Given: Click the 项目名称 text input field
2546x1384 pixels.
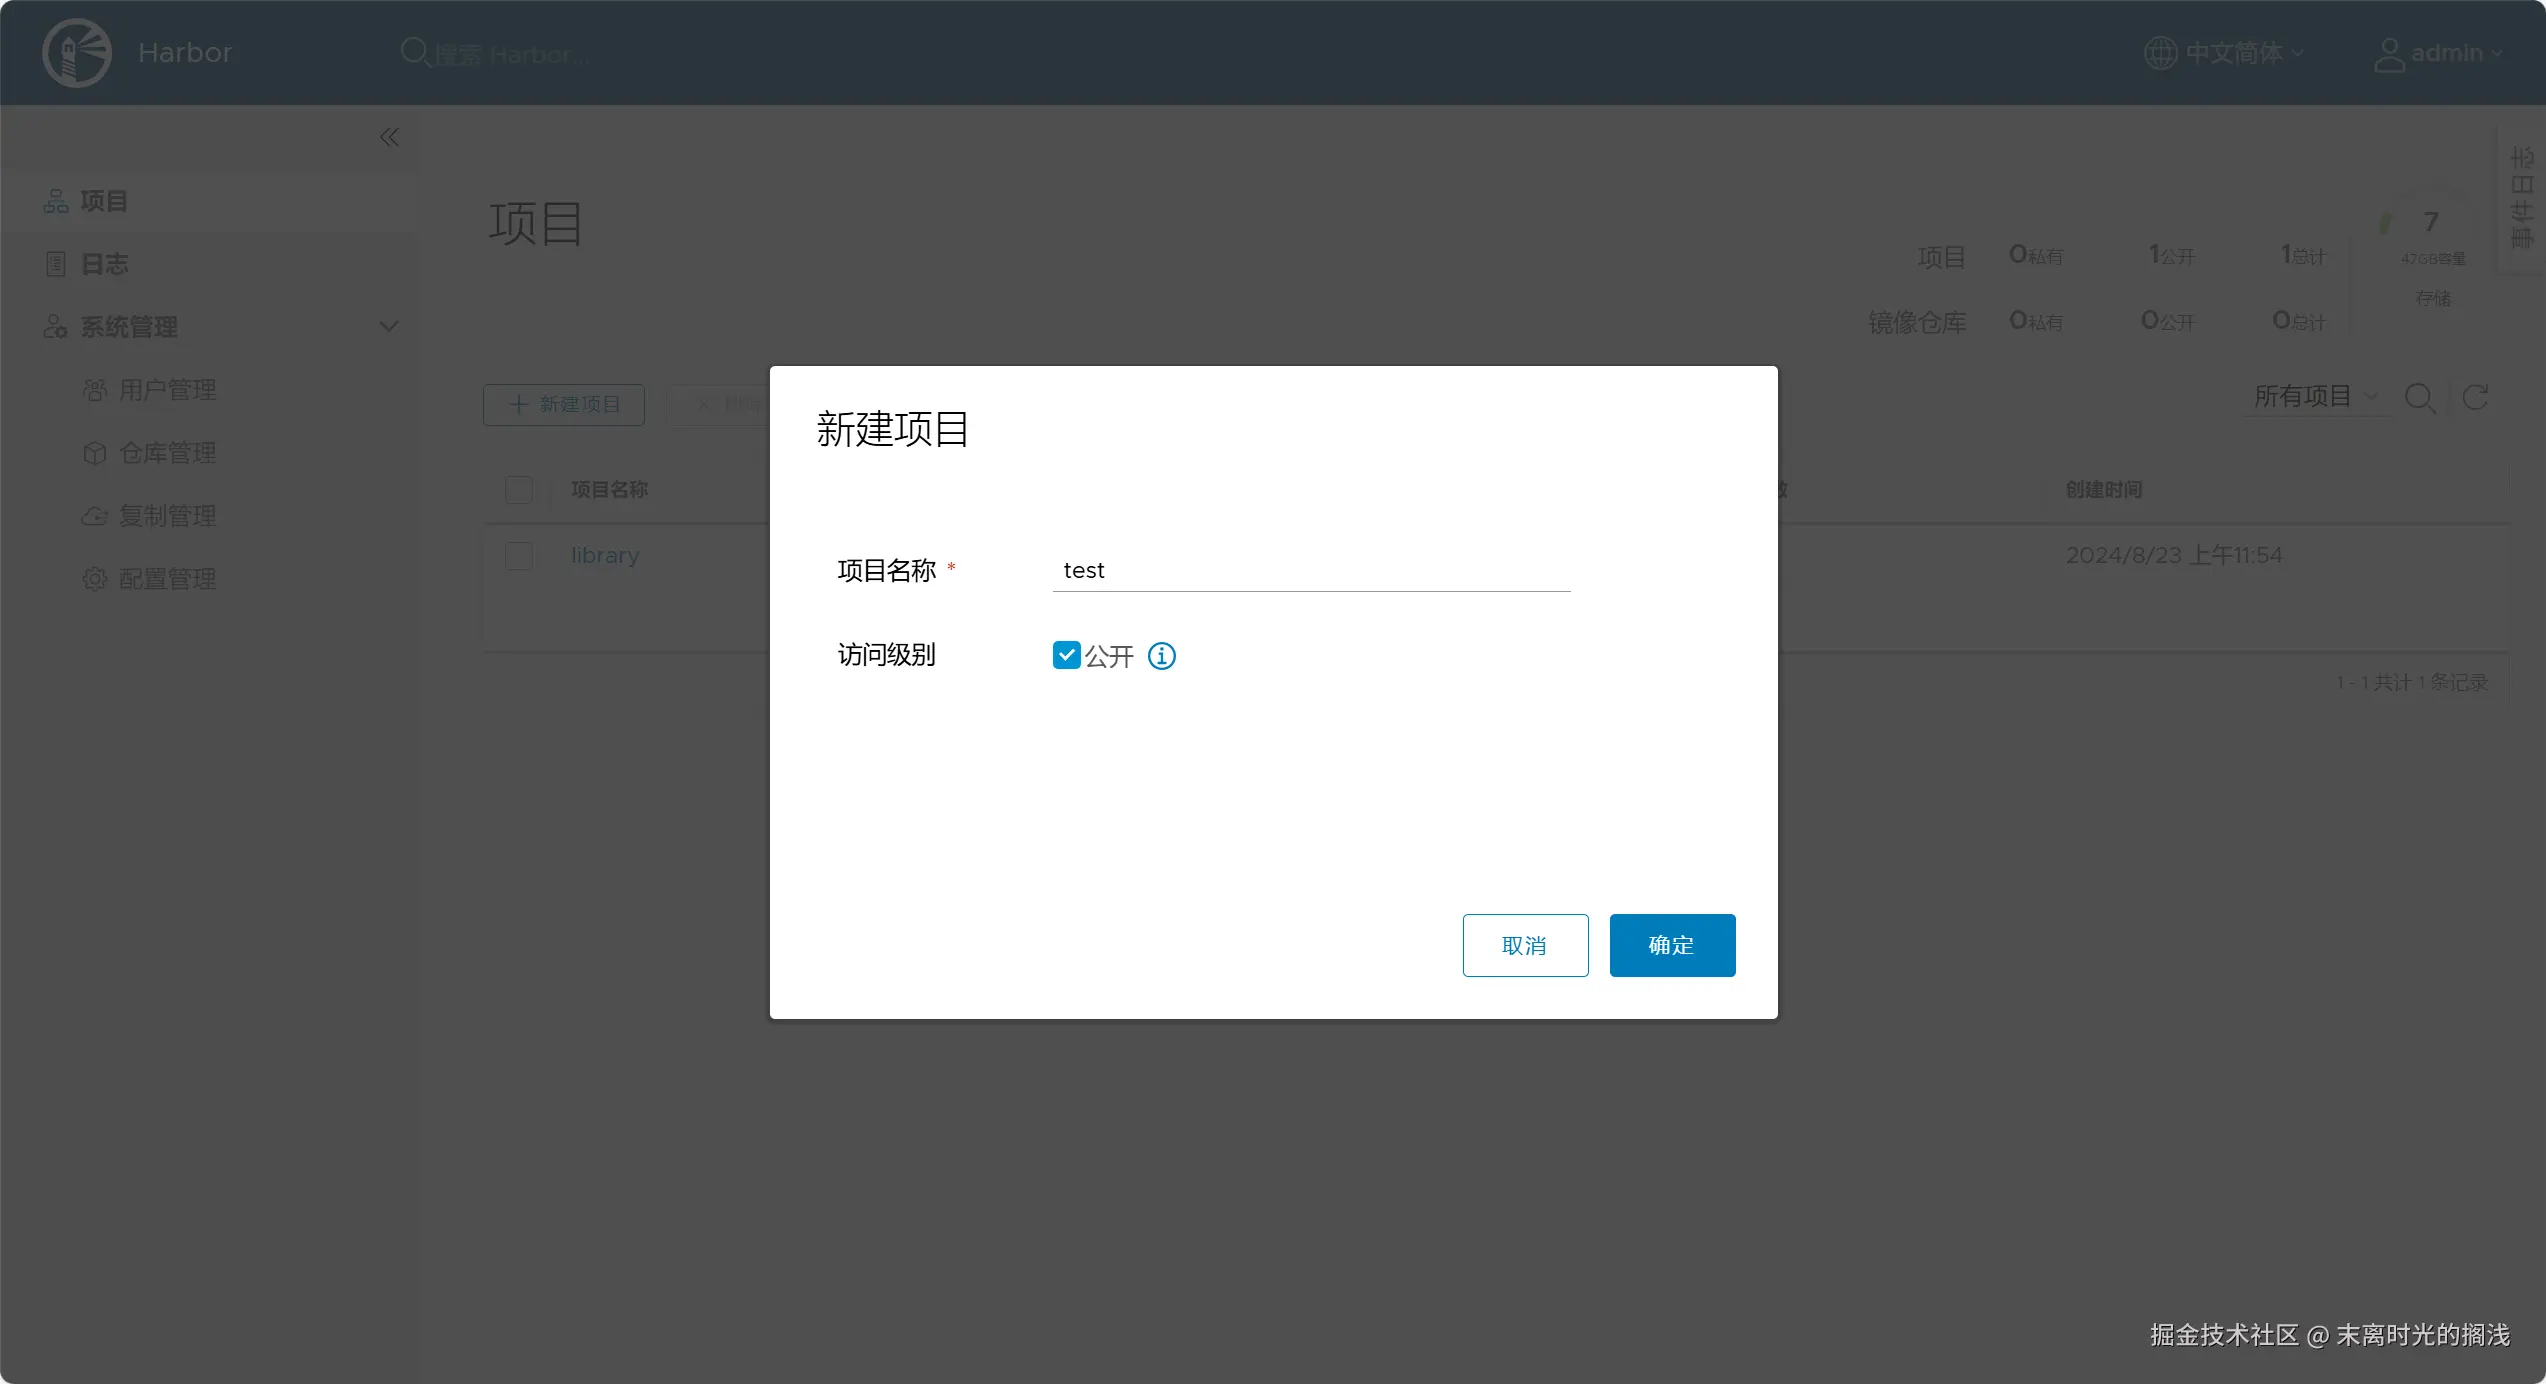Looking at the screenshot, I should [x=1310, y=571].
